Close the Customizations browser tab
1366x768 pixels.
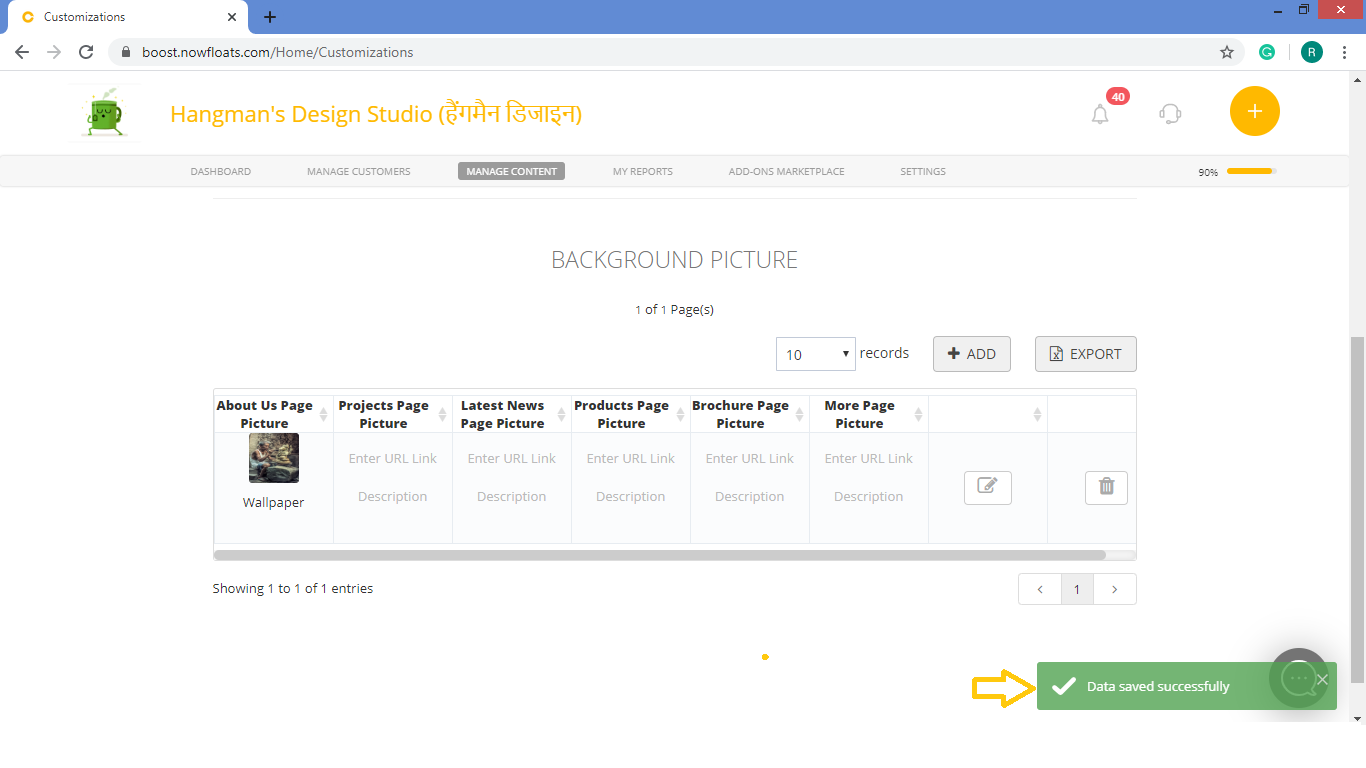(232, 17)
